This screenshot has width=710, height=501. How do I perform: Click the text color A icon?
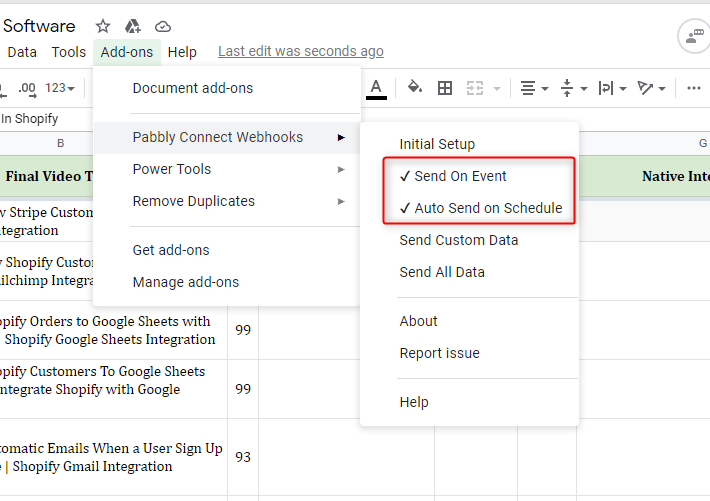pos(376,88)
